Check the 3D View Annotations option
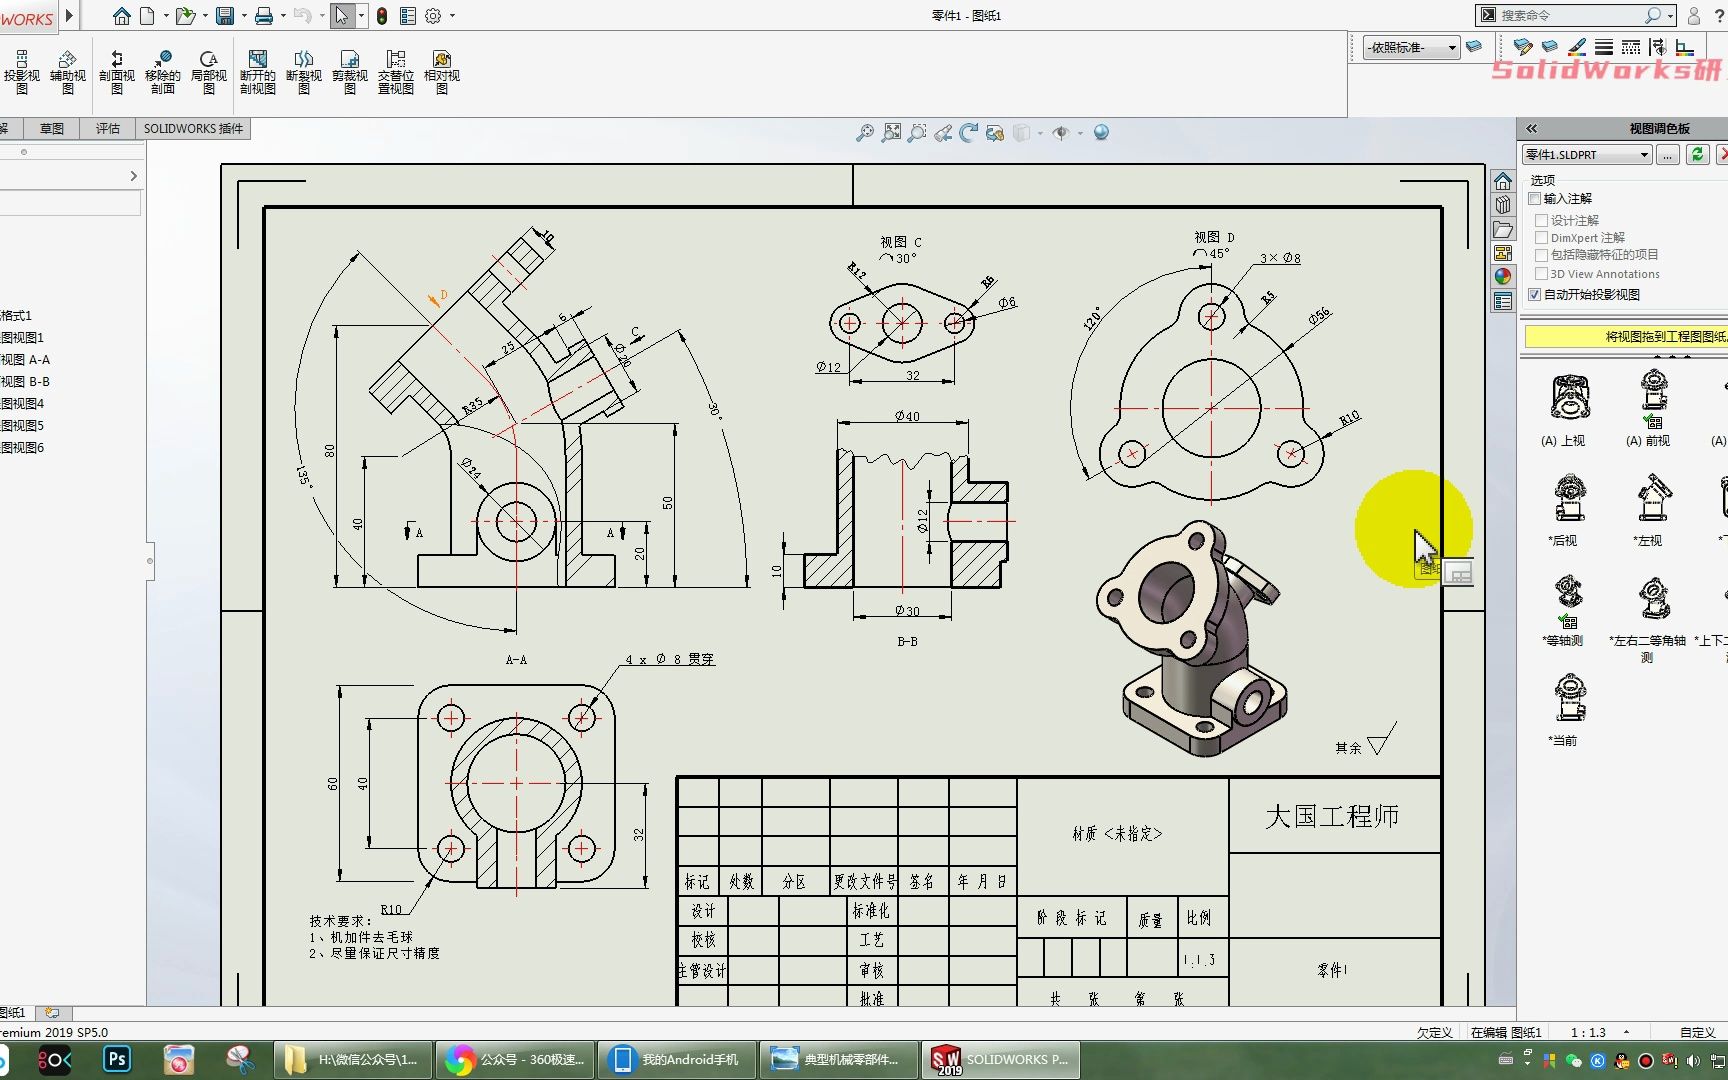 coord(1540,273)
